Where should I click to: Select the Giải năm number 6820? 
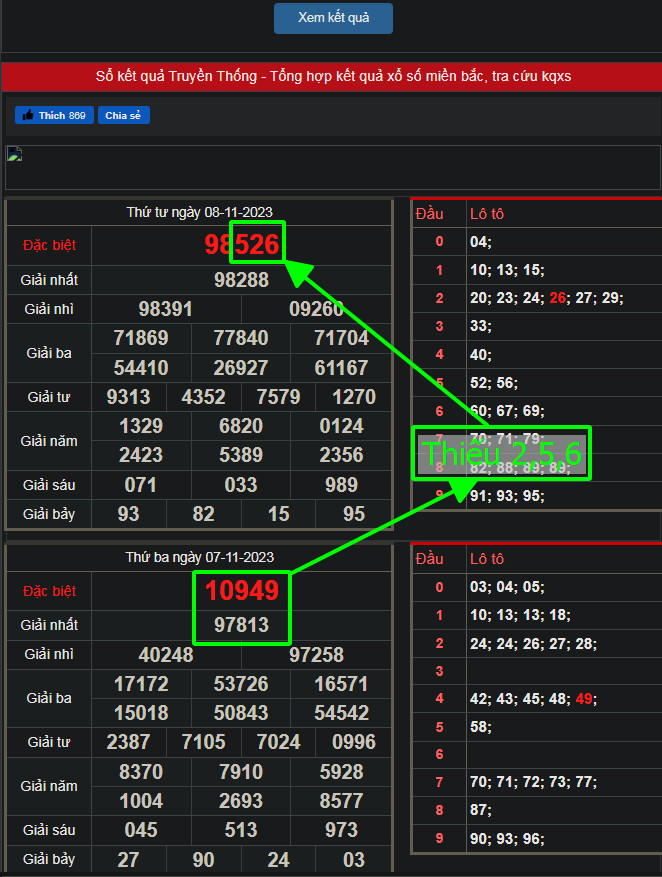[241, 426]
